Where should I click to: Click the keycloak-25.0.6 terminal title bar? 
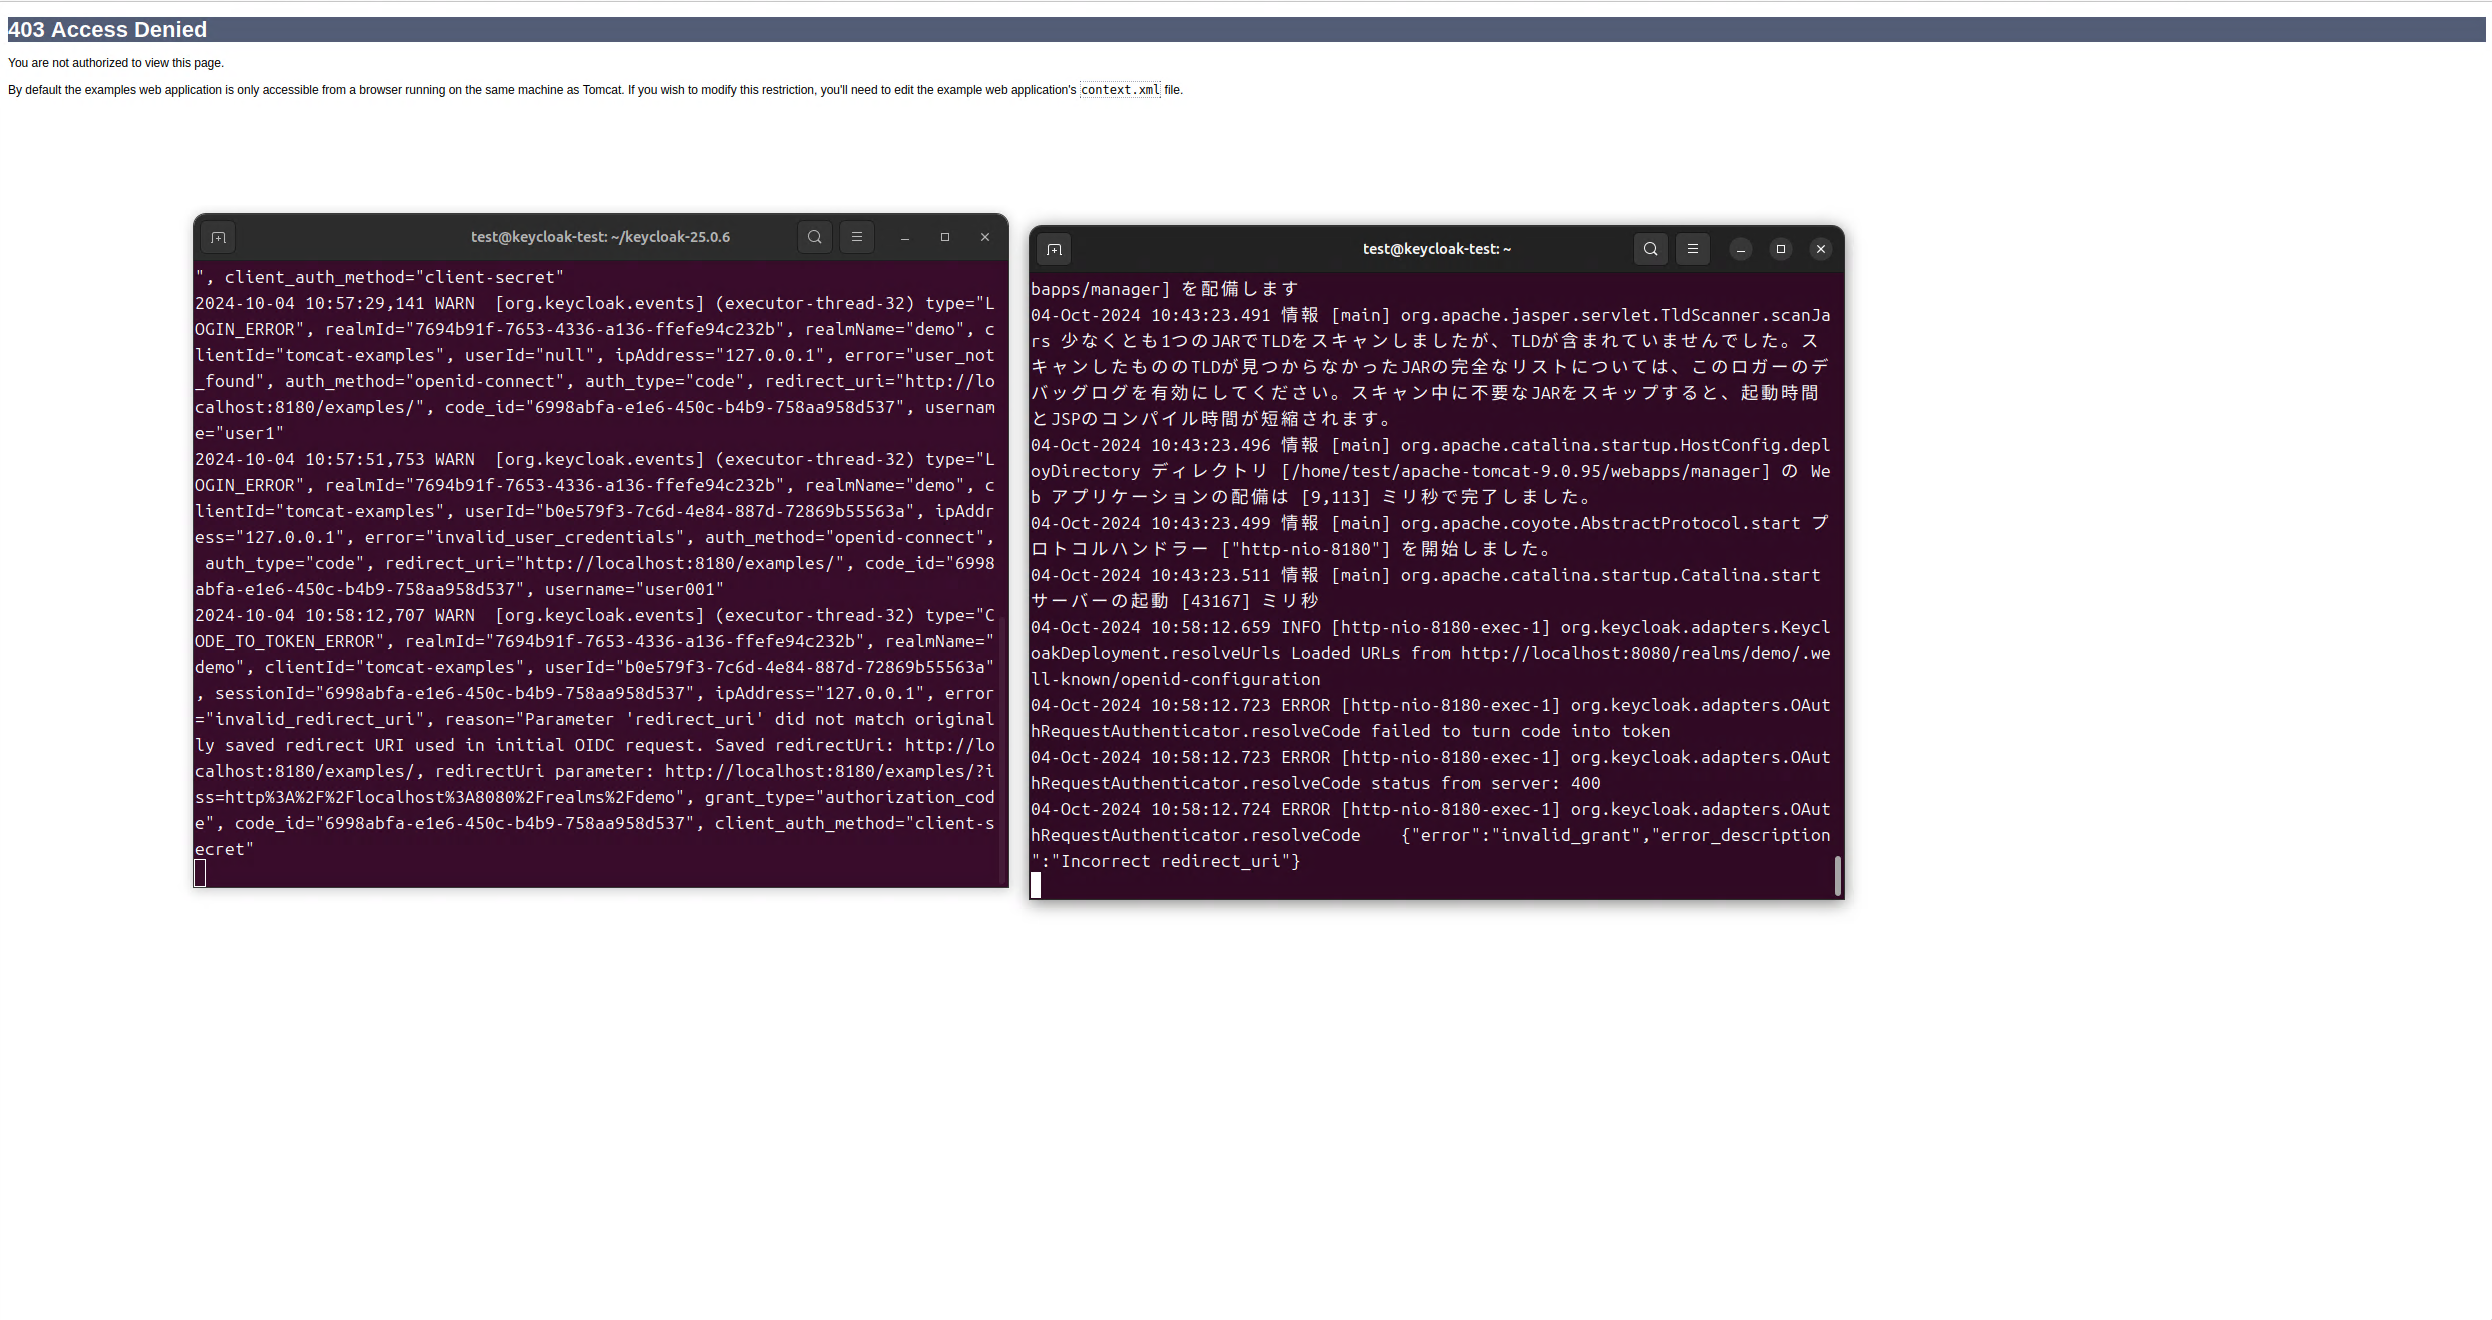600,237
